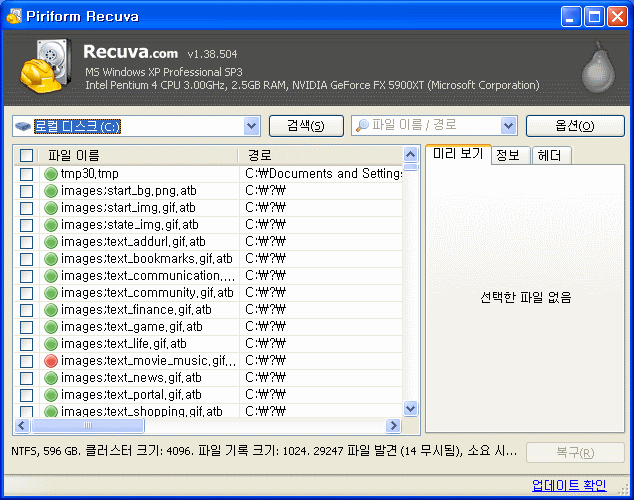Toggle the select-all checkbox in the list header
This screenshot has width=634, height=500.
[26, 156]
